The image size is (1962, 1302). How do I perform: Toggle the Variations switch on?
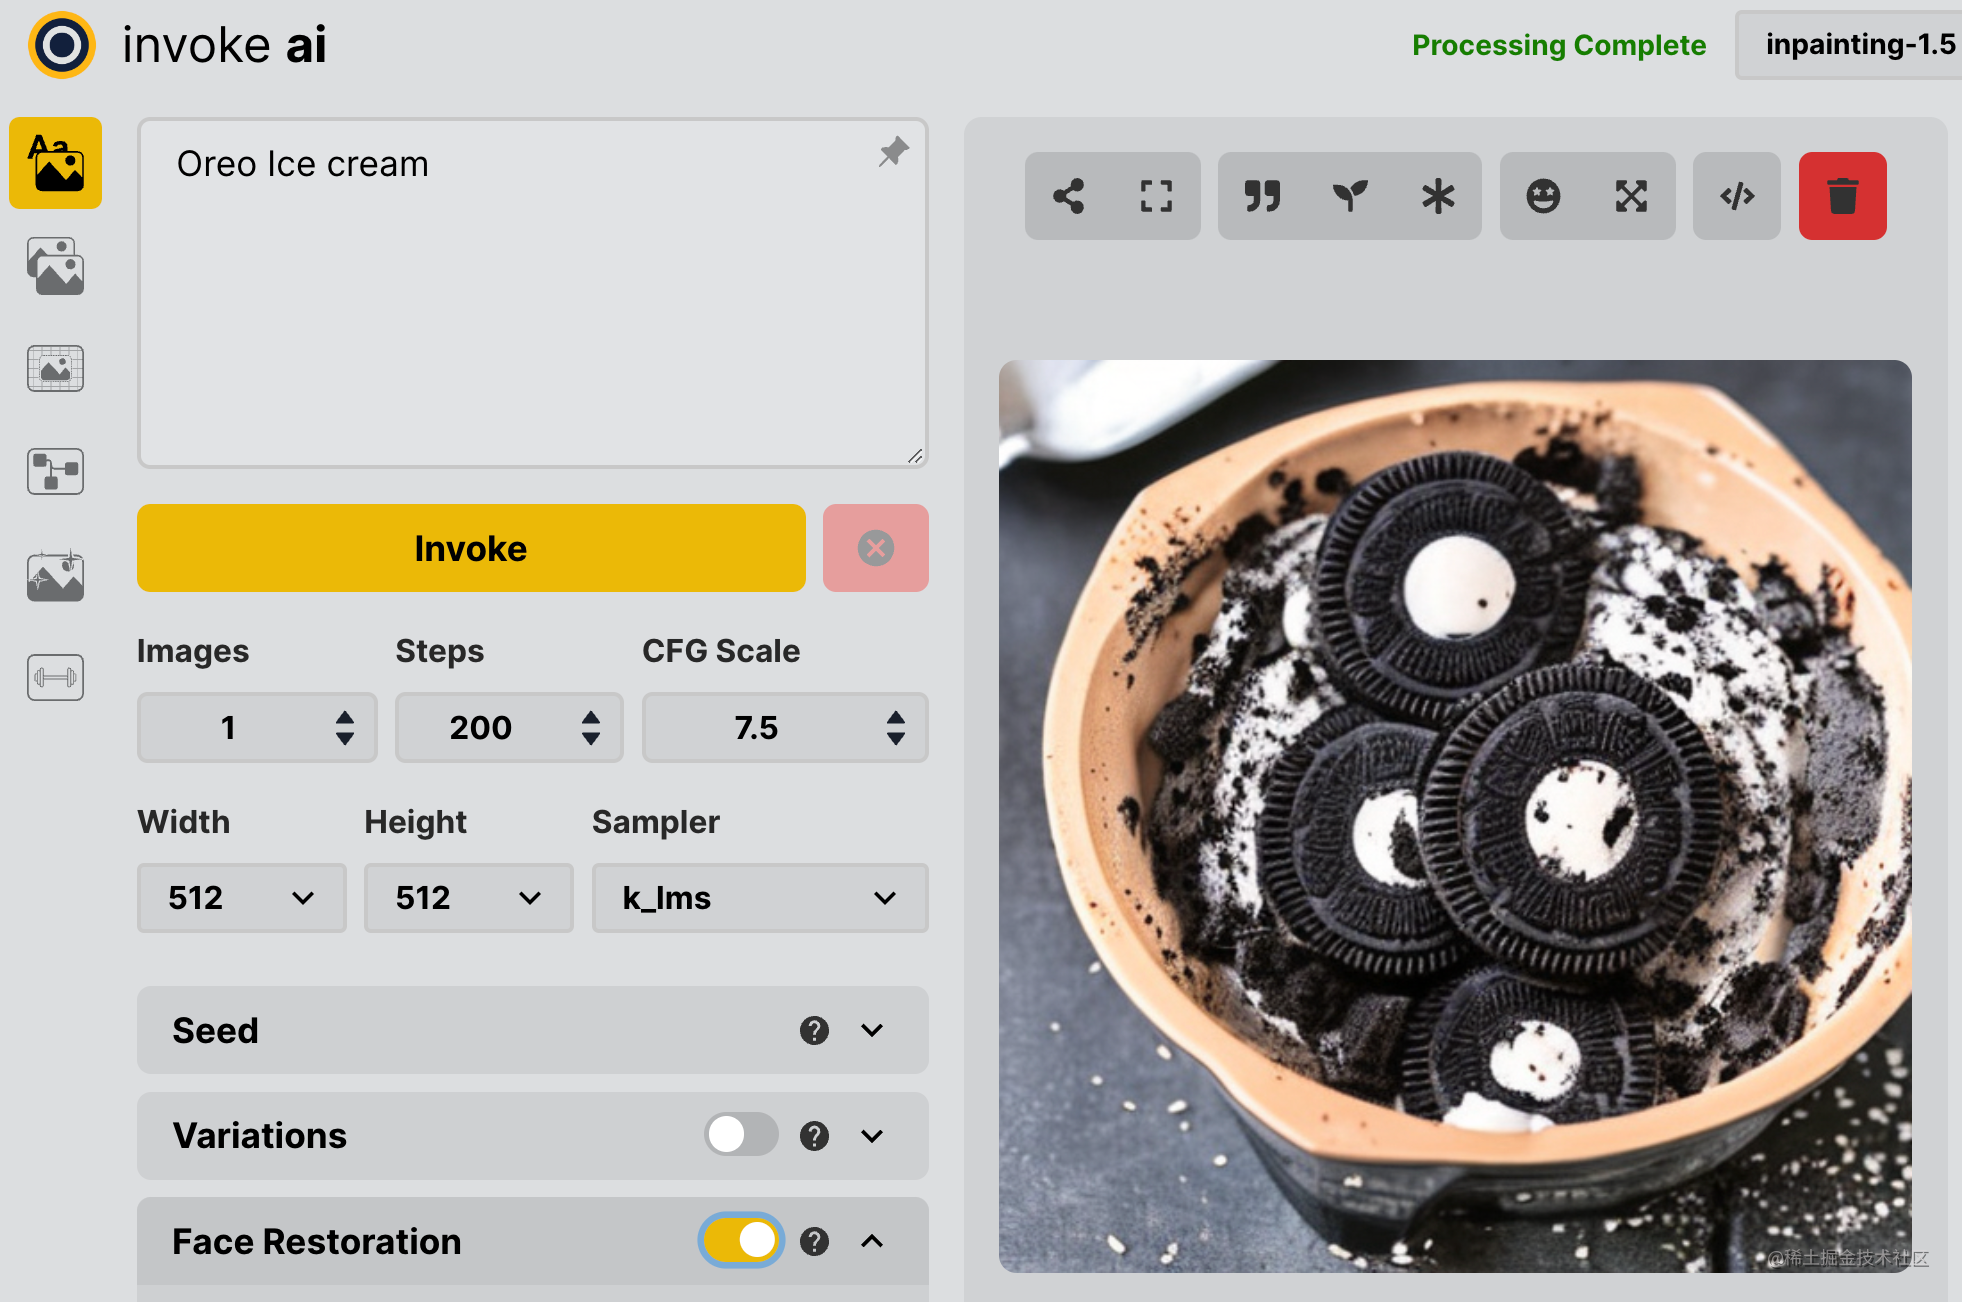coord(741,1135)
